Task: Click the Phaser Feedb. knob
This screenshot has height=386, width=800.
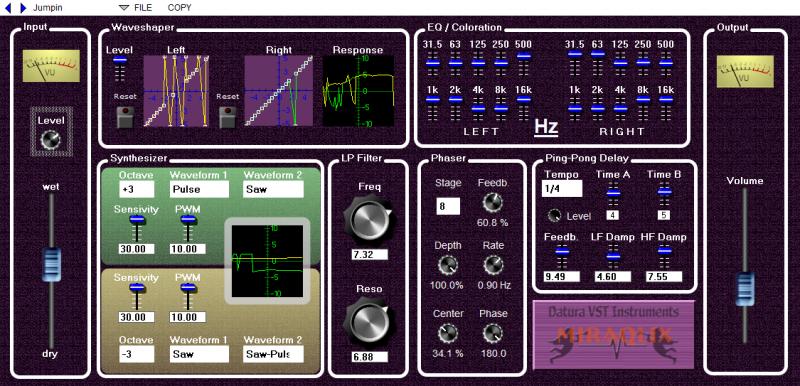Action: (x=492, y=204)
